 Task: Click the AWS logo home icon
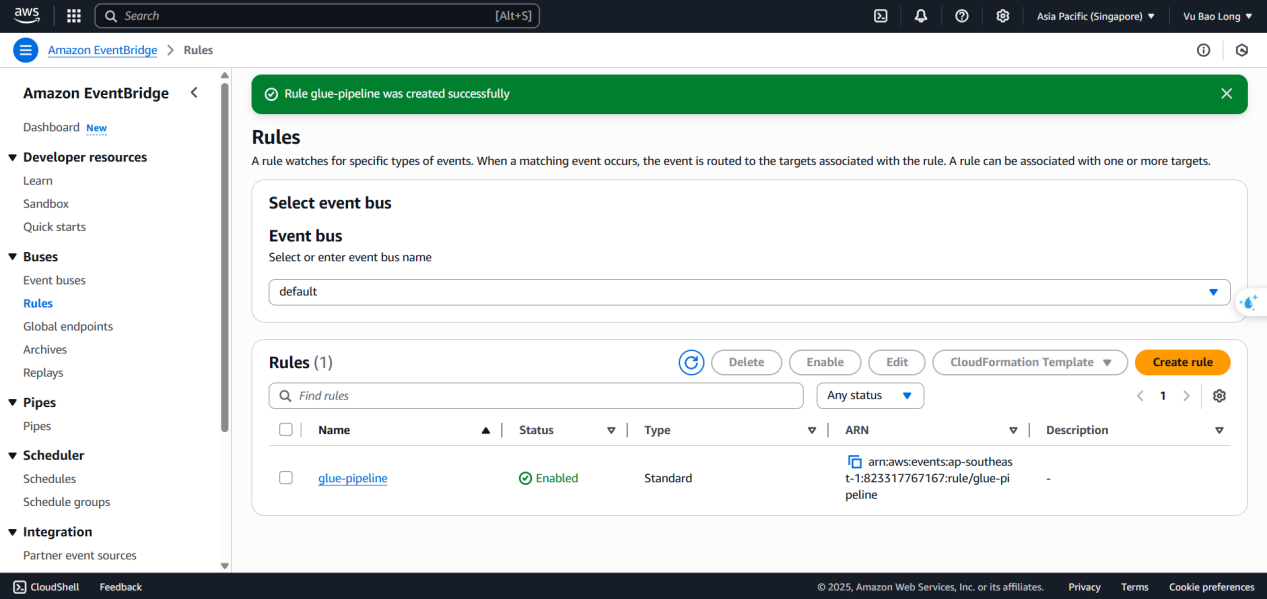tap(27, 15)
